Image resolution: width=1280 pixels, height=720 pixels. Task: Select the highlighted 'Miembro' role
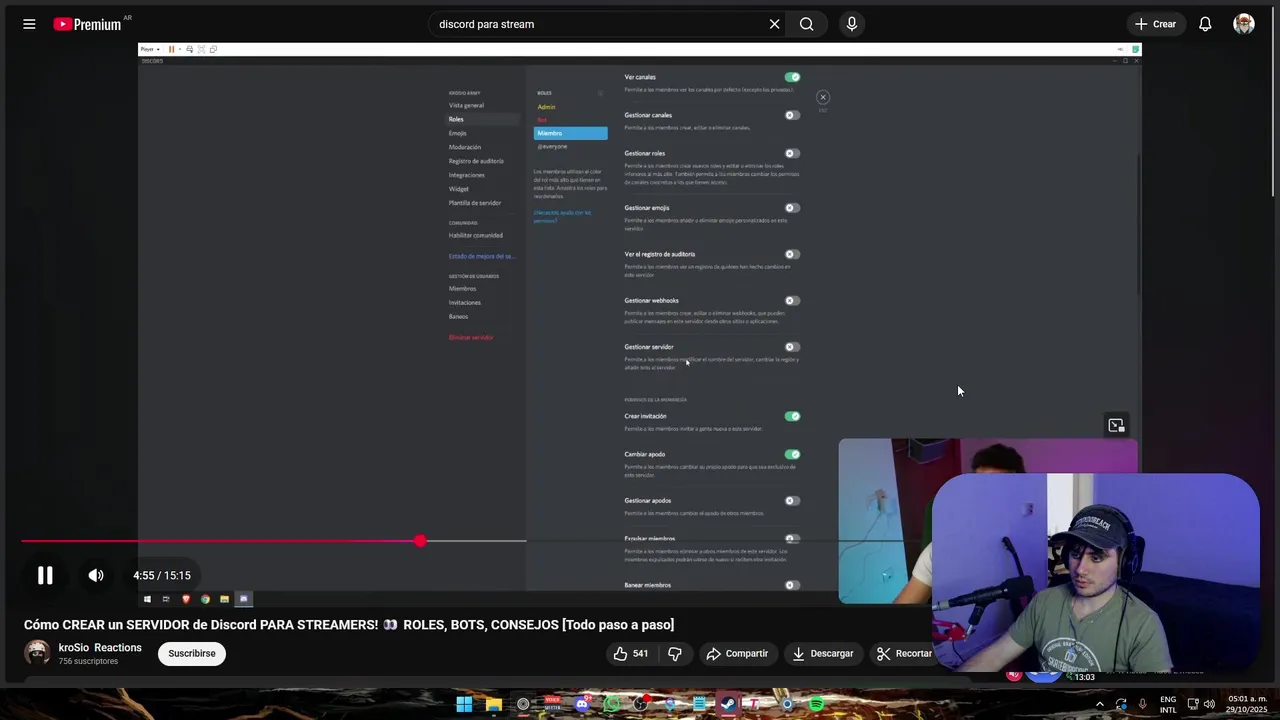click(570, 133)
